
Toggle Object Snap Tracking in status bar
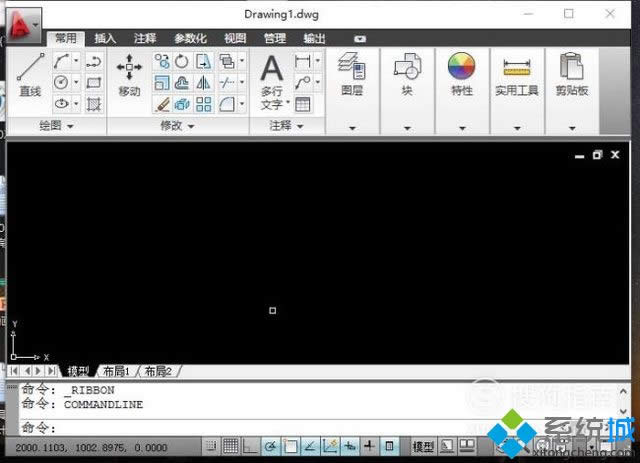[x=310, y=446]
